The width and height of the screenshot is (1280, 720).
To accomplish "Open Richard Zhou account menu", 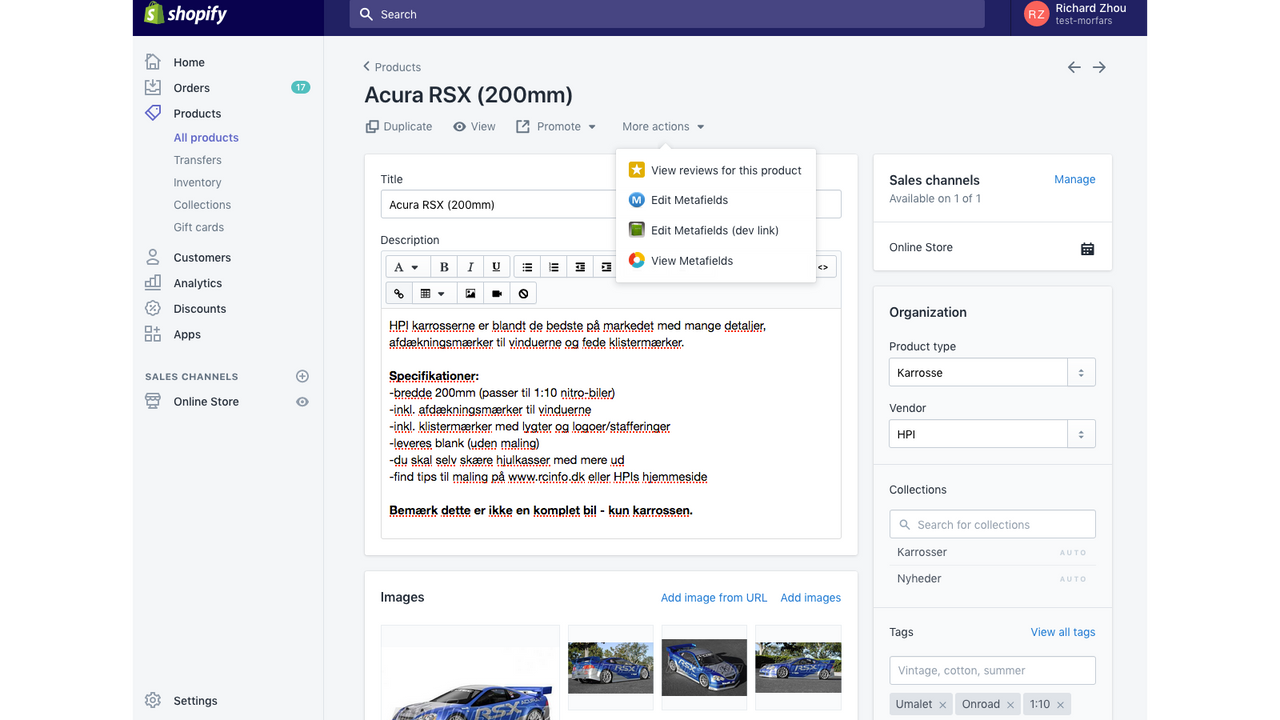I will [x=1077, y=14].
